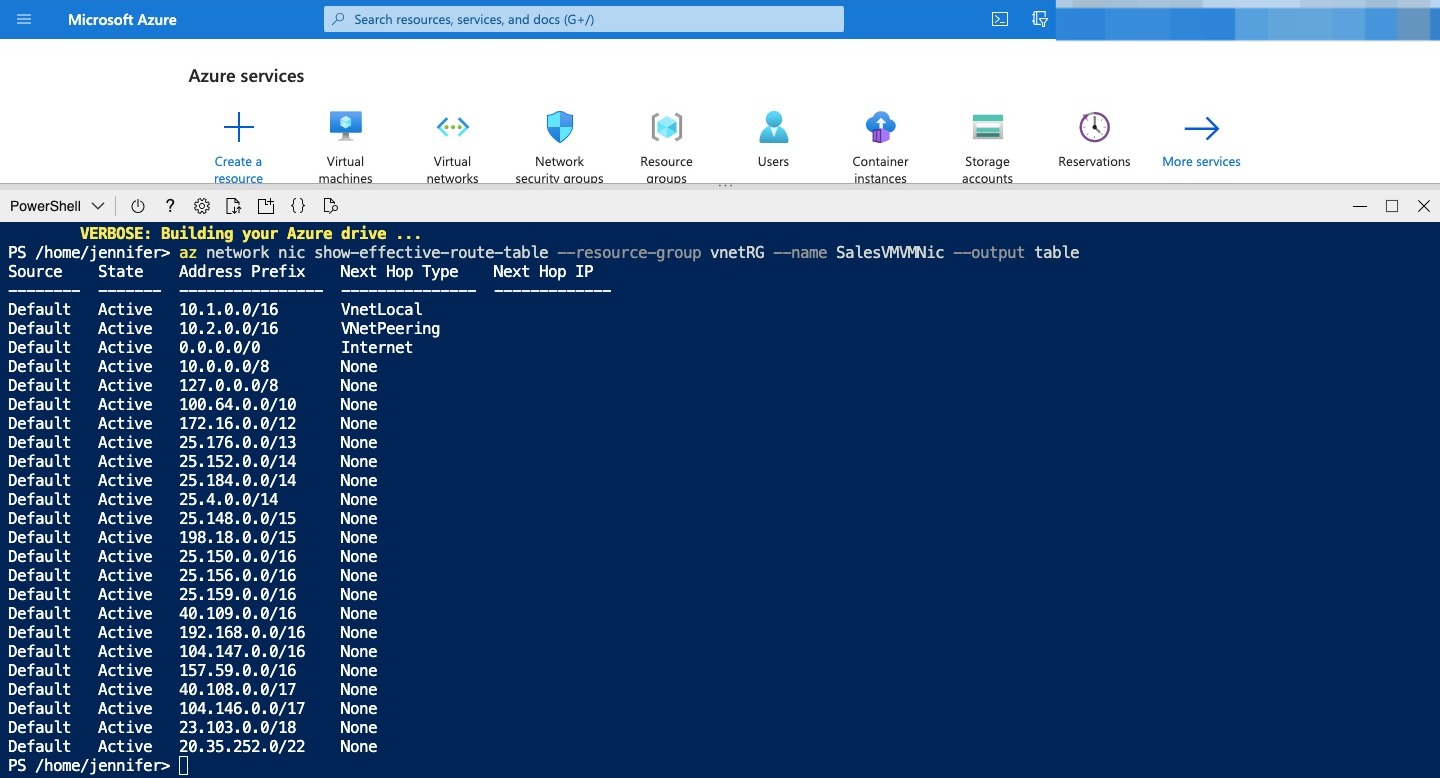
Task: Open the PowerShell shell type dropdown
Action: (57, 206)
